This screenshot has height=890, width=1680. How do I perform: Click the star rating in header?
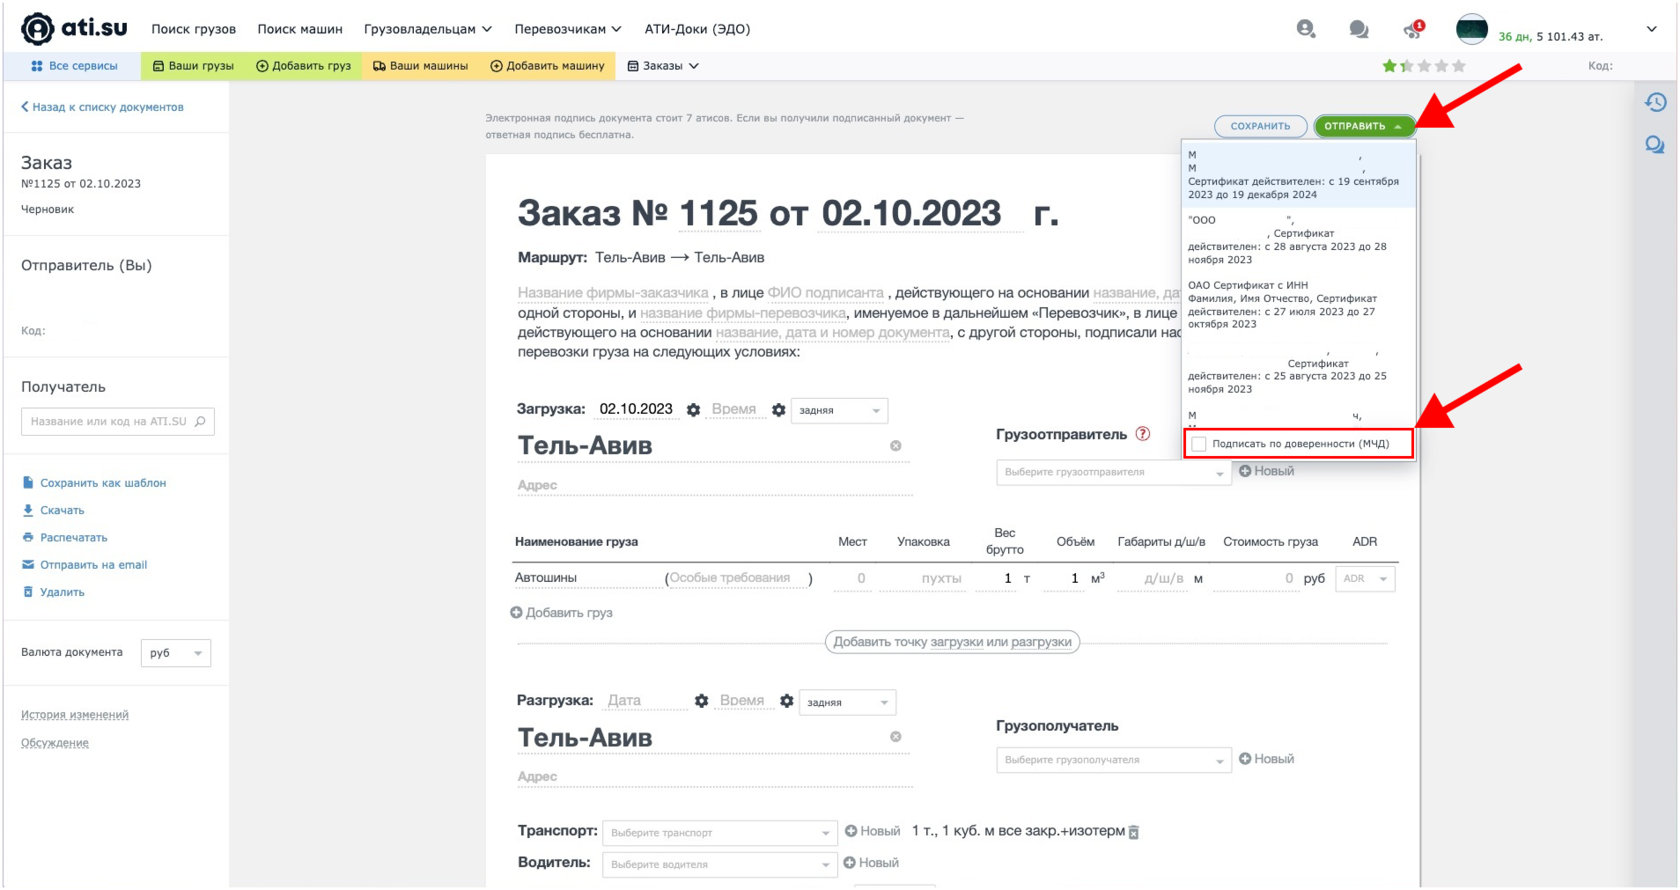[x=1424, y=66]
